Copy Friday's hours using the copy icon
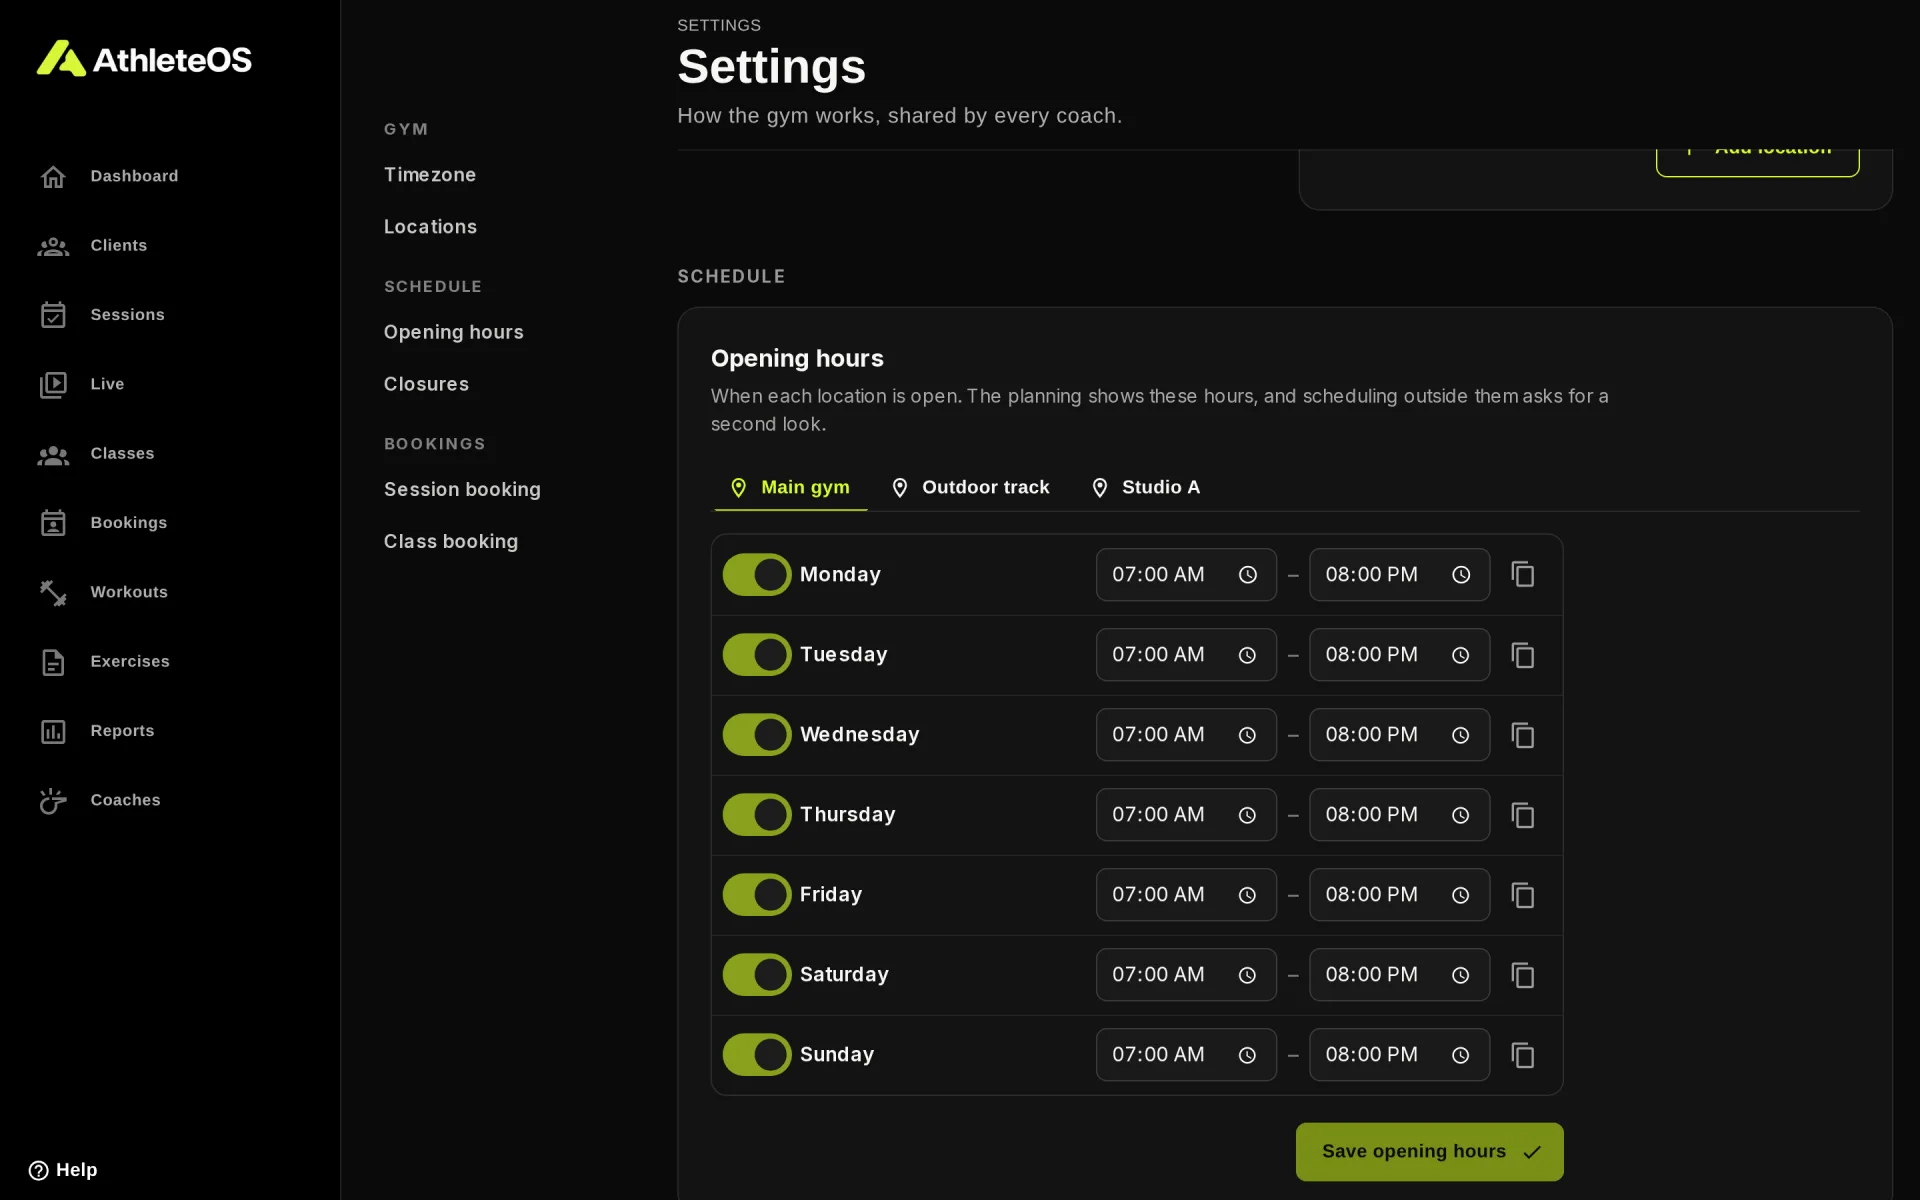The height and width of the screenshot is (1200, 1920). click(x=1522, y=895)
